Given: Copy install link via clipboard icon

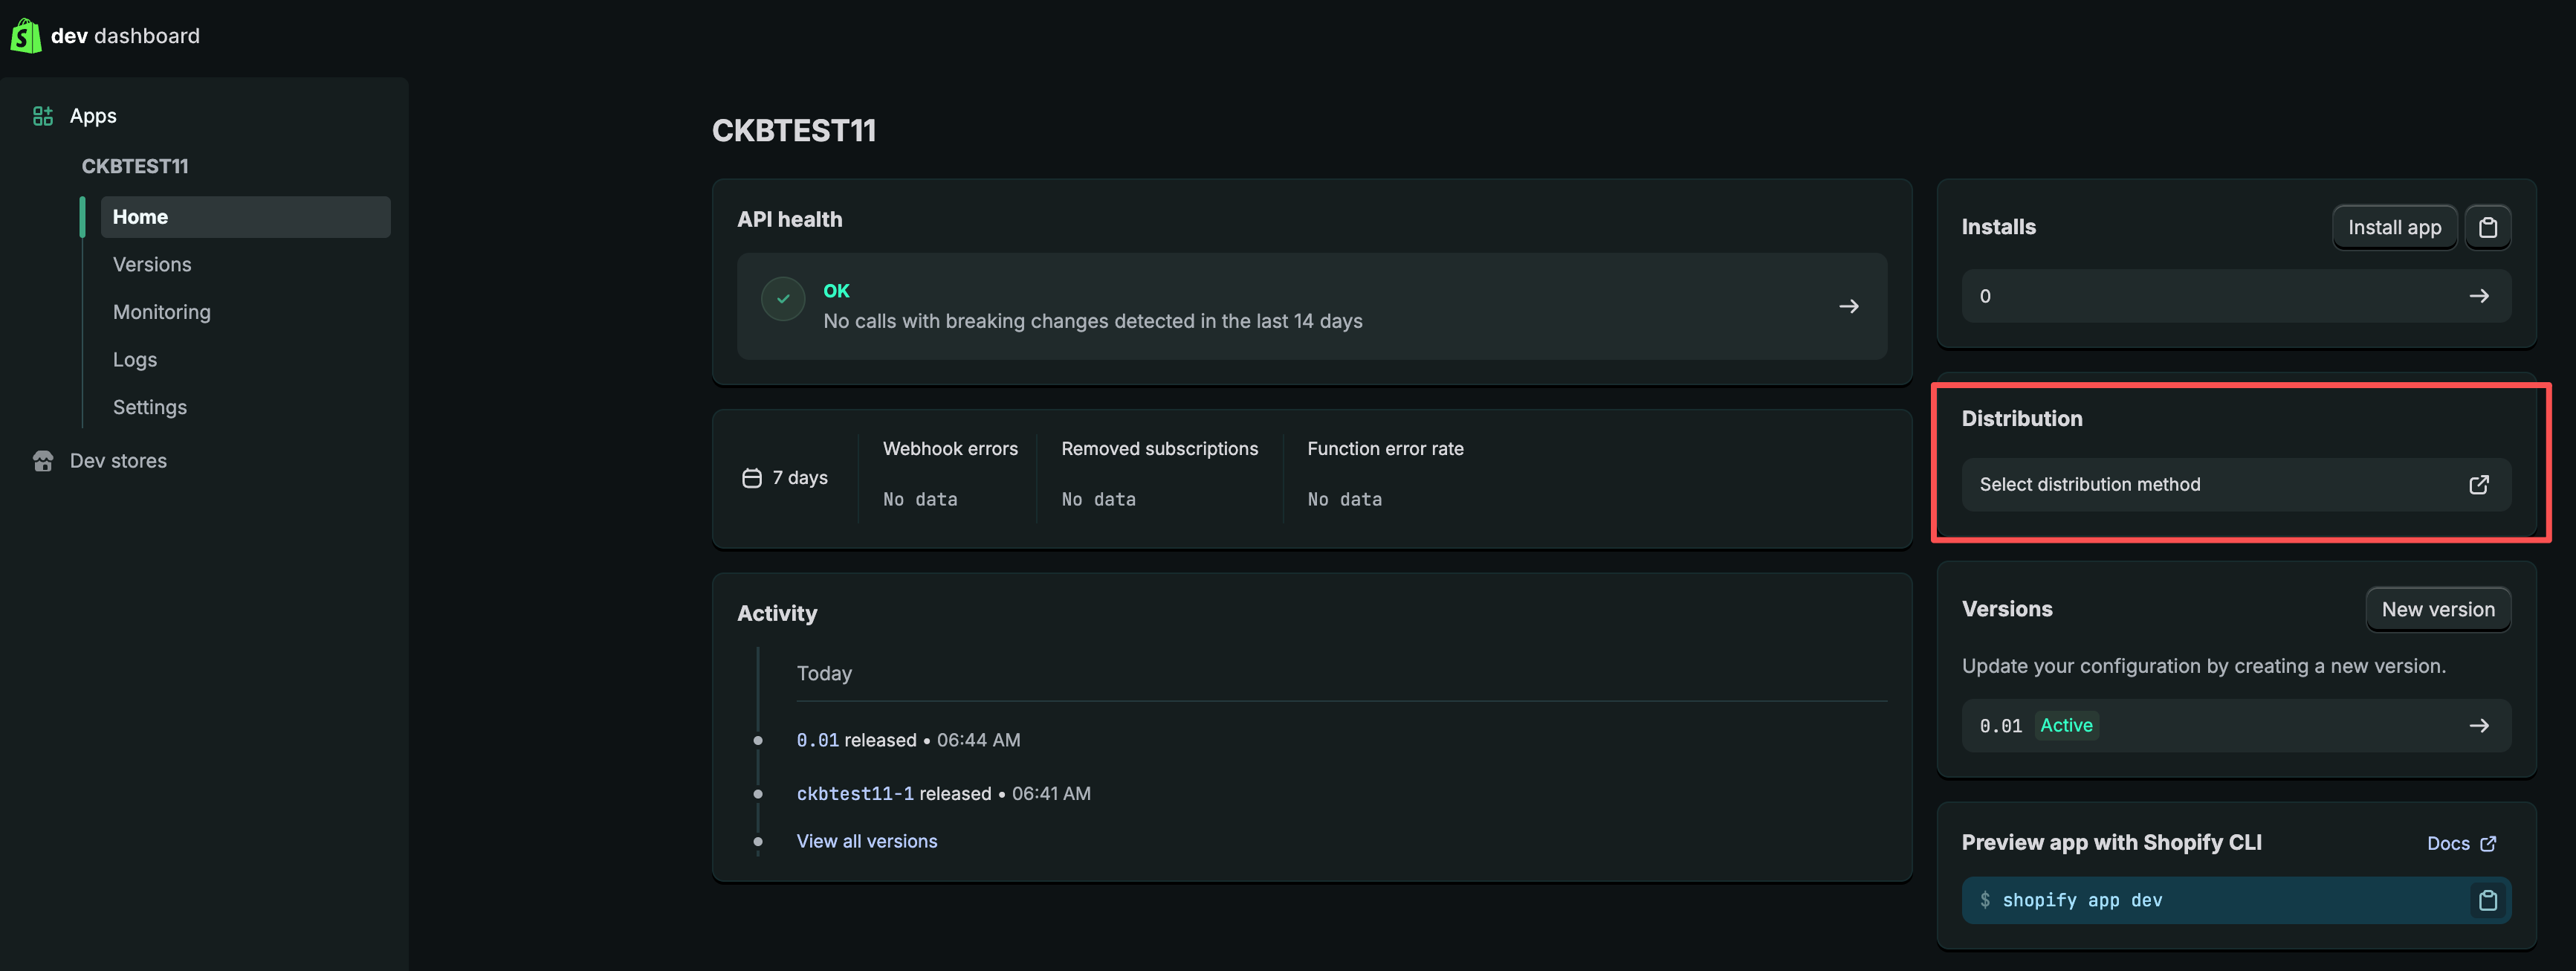Looking at the screenshot, I should (2487, 228).
